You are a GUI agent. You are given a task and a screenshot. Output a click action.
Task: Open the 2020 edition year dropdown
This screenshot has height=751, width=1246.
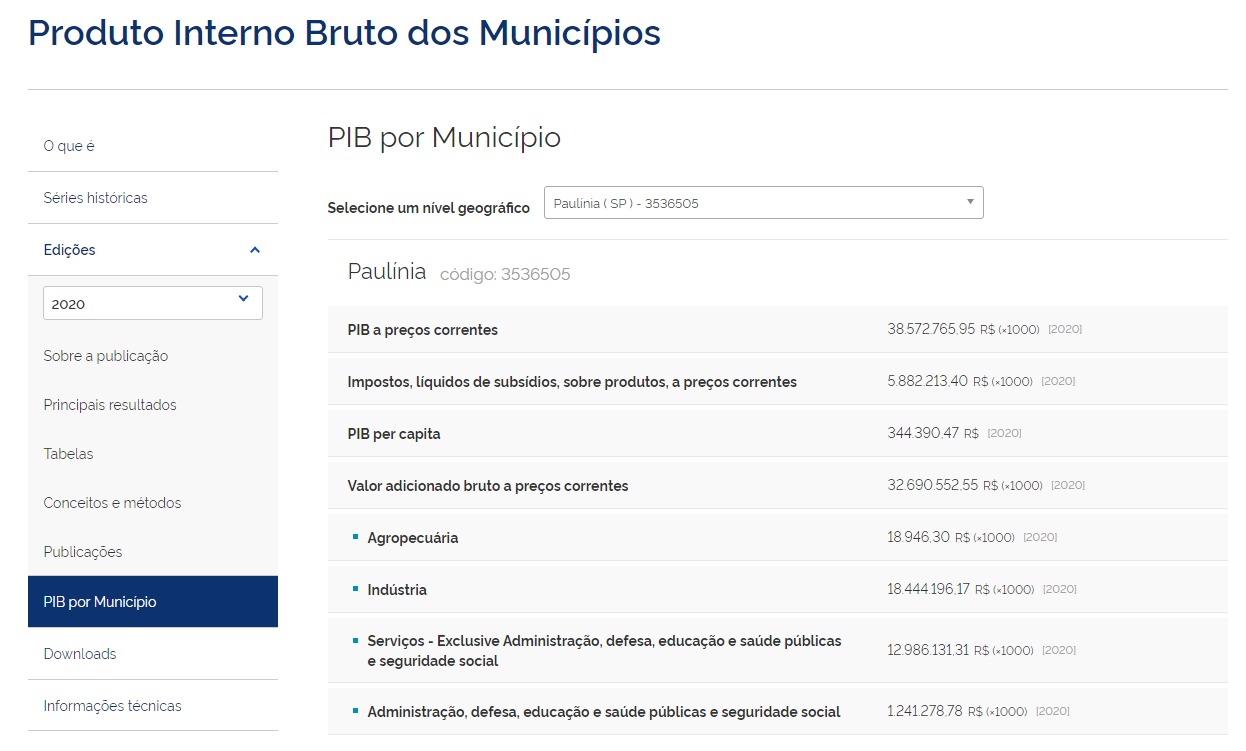(x=153, y=303)
